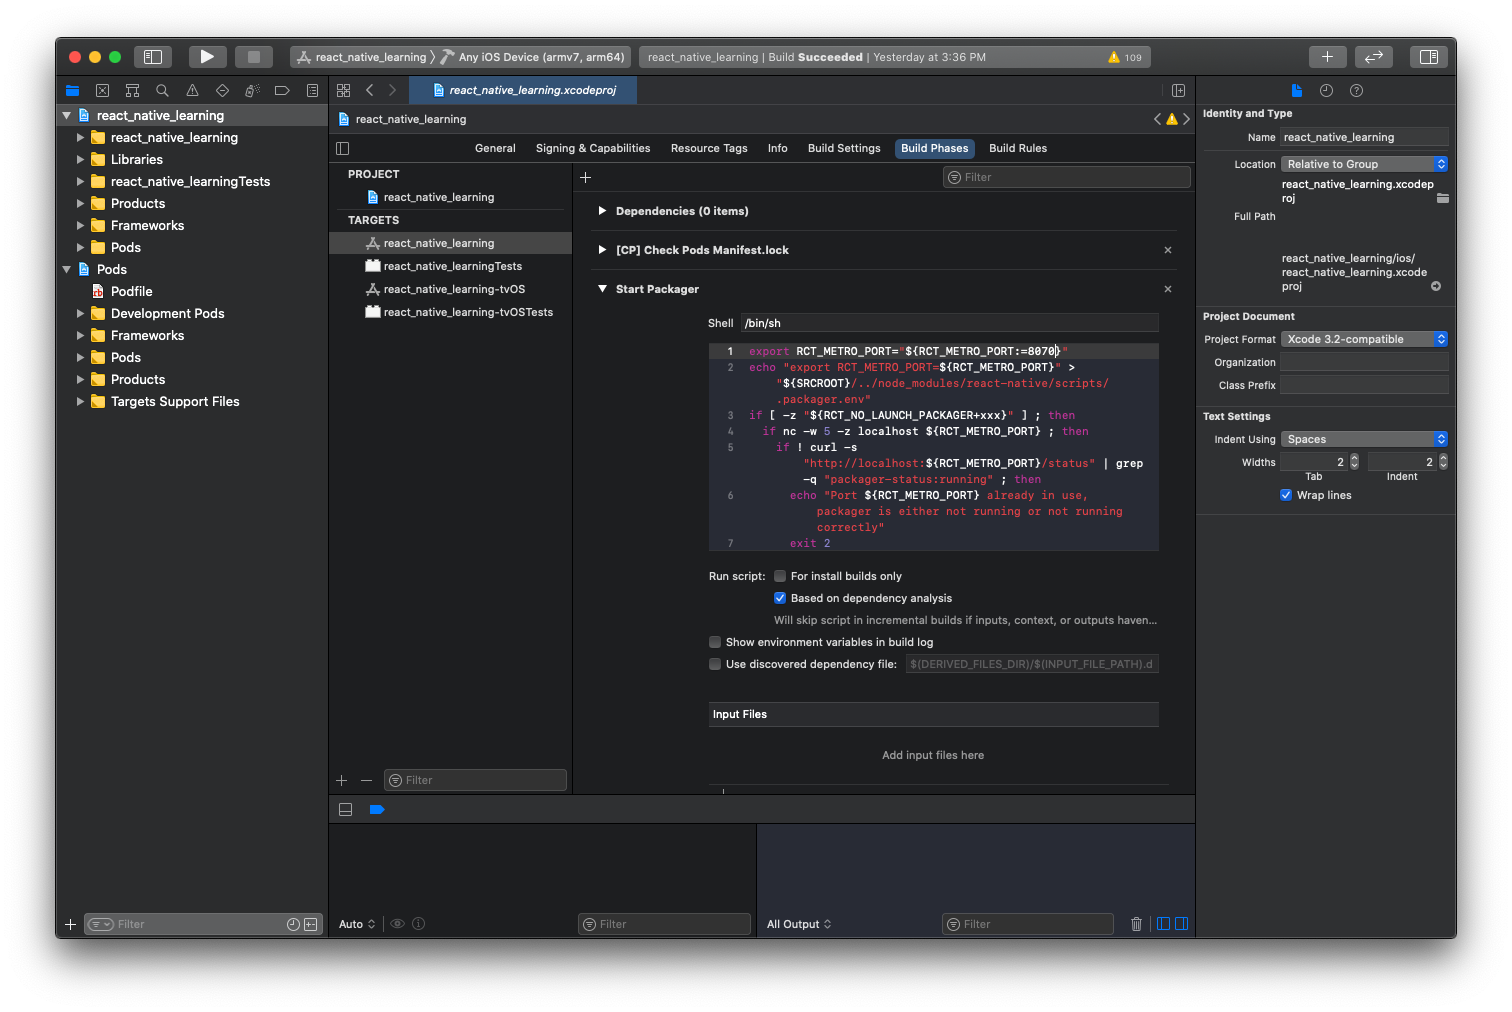This screenshot has width=1512, height=1012.
Task: Select the Project navigator folder icon
Action: pyautogui.click(x=72, y=90)
